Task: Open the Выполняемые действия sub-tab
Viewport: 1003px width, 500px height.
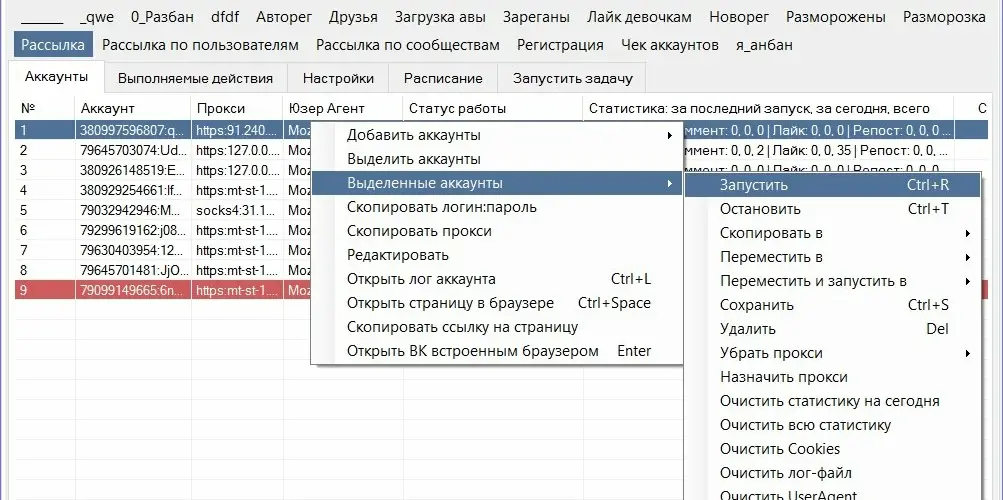Action: tap(195, 79)
